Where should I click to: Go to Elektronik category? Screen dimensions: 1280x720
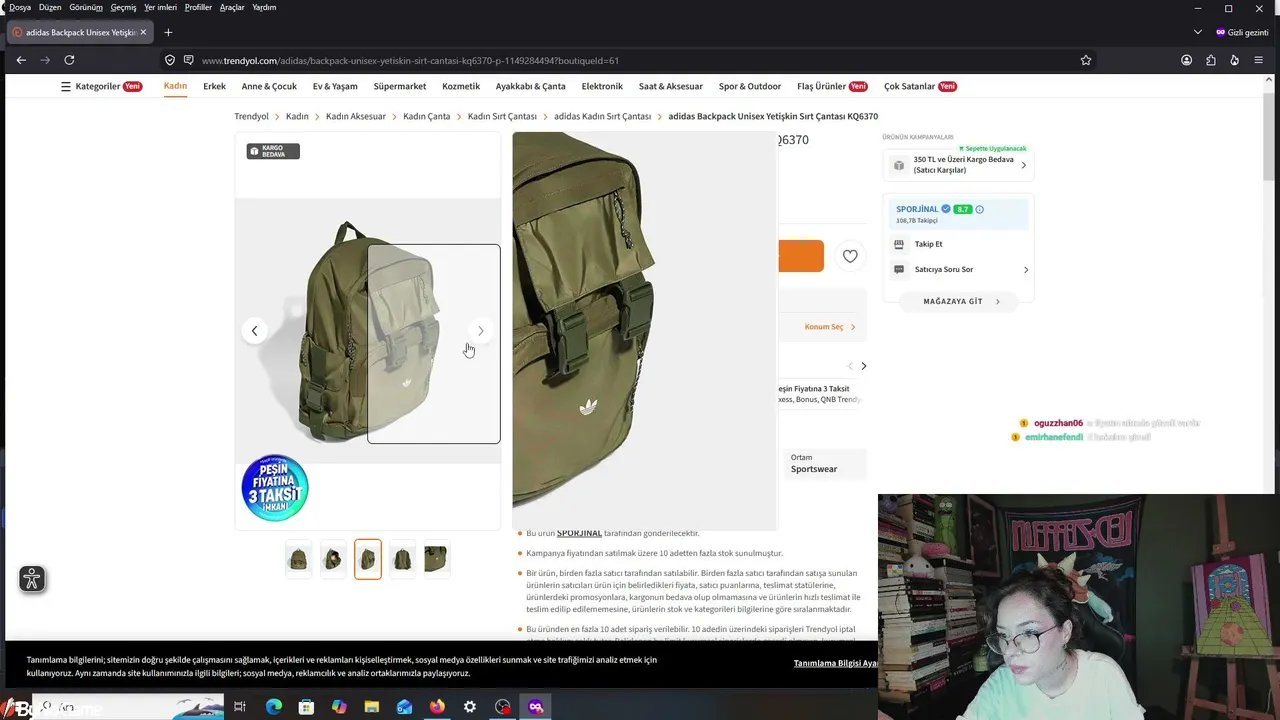tap(602, 86)
